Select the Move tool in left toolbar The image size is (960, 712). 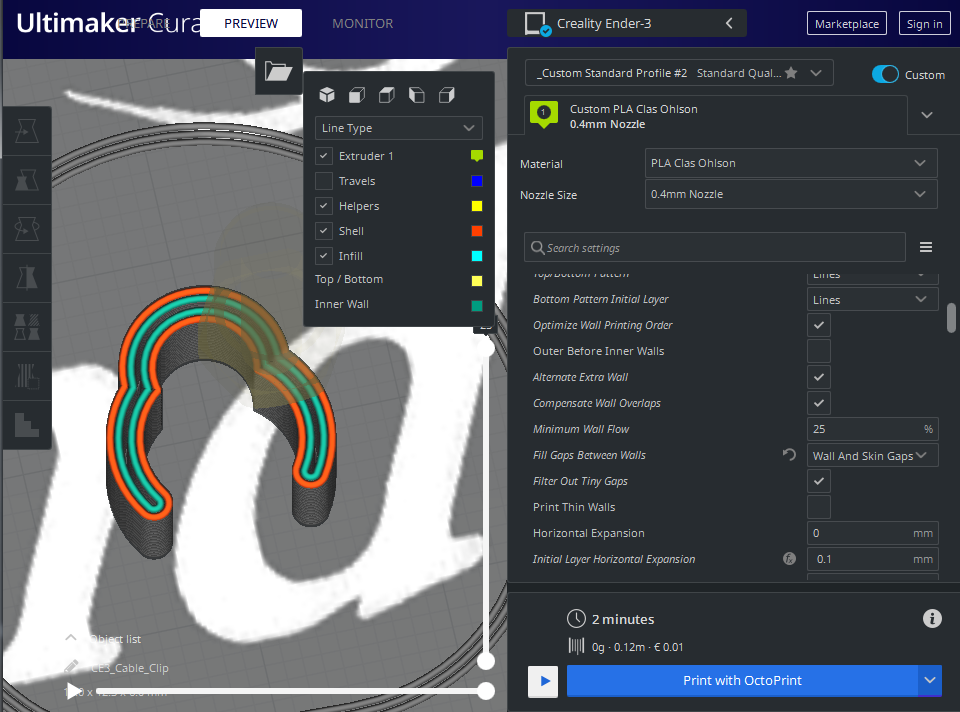click(27, 131)
